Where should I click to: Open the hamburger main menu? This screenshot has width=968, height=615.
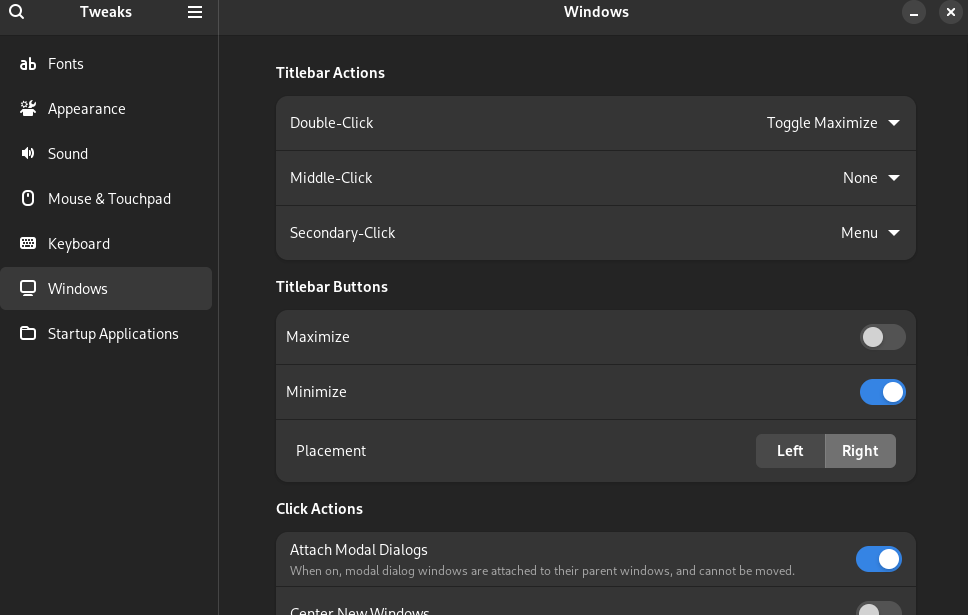tap(195, 12)
